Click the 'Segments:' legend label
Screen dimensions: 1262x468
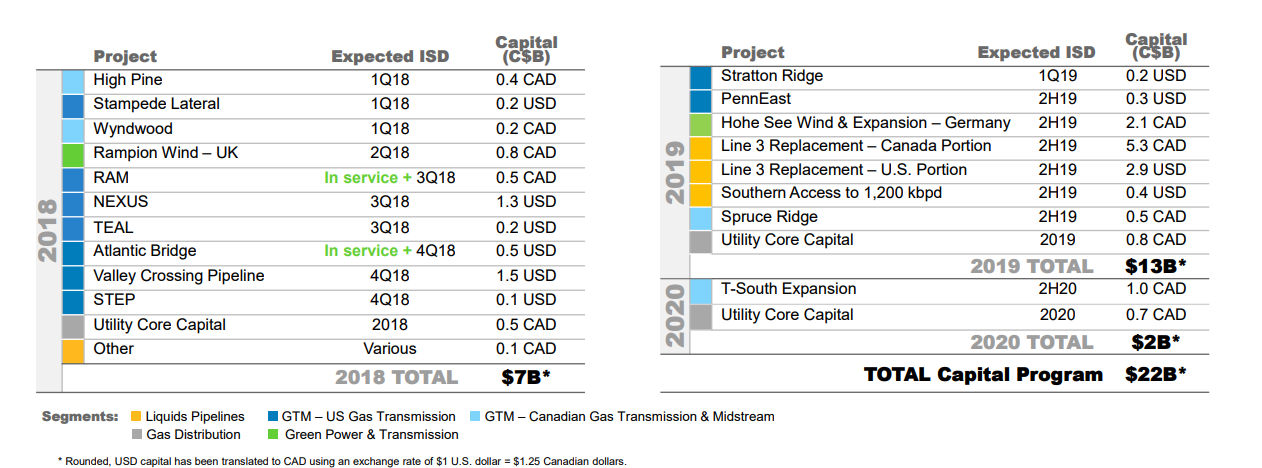pos(80,416)
